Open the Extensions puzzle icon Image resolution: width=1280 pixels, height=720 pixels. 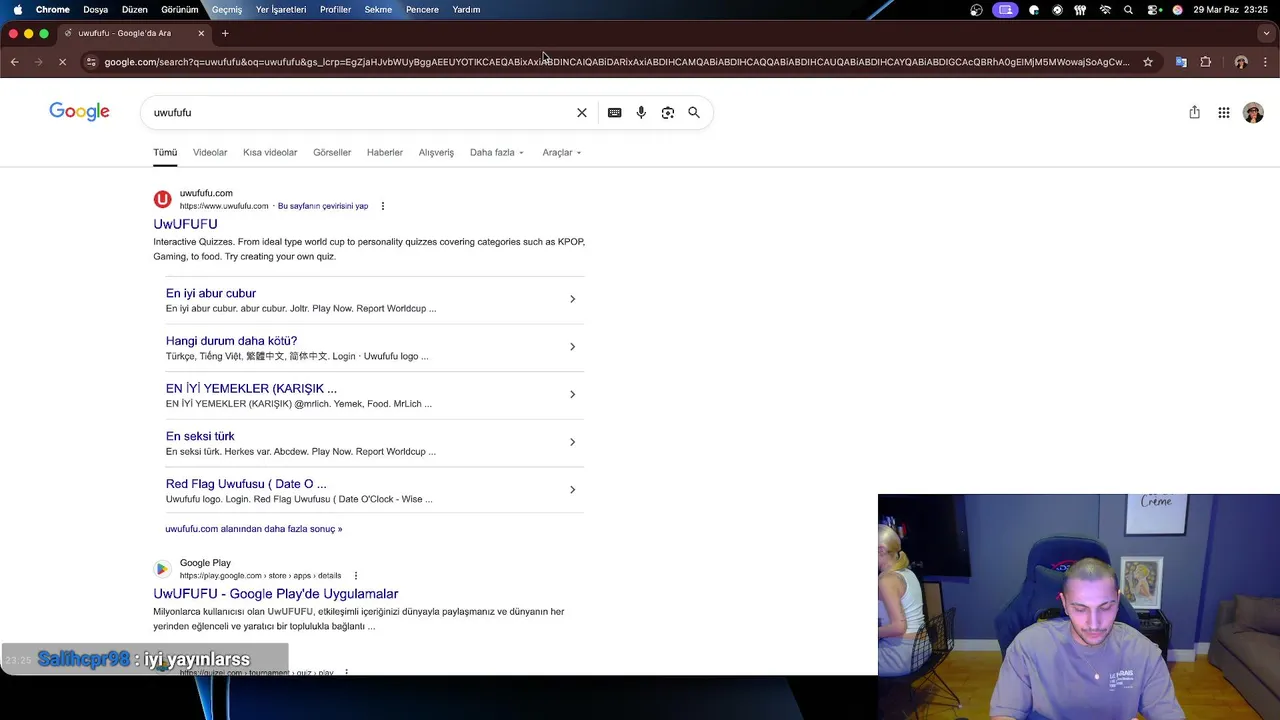pos(1206,62)
